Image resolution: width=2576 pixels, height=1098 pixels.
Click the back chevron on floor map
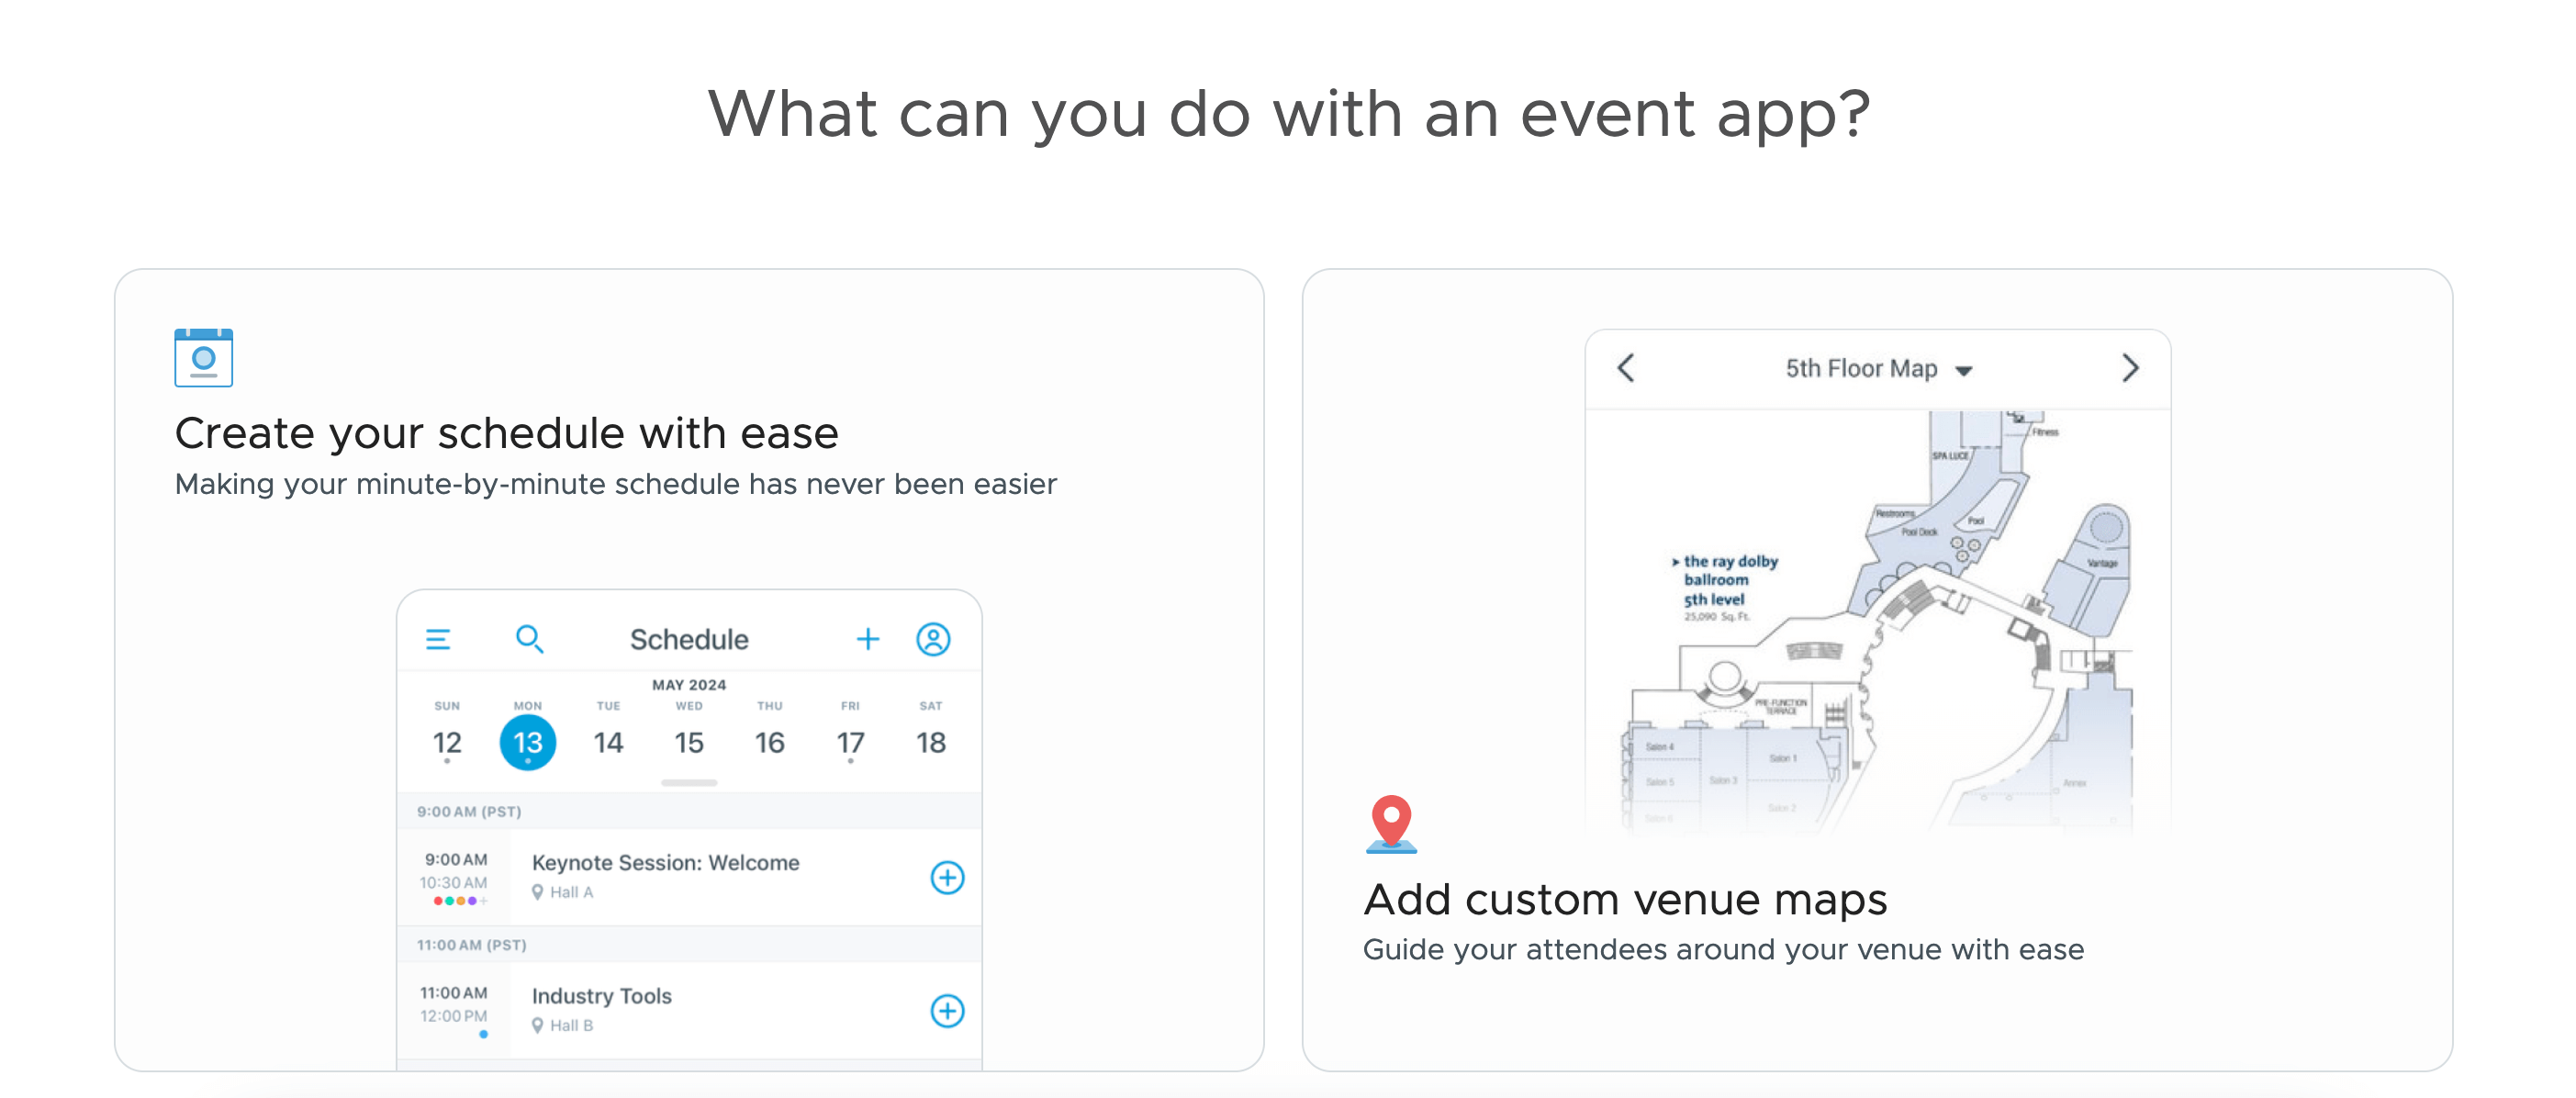1627,368
